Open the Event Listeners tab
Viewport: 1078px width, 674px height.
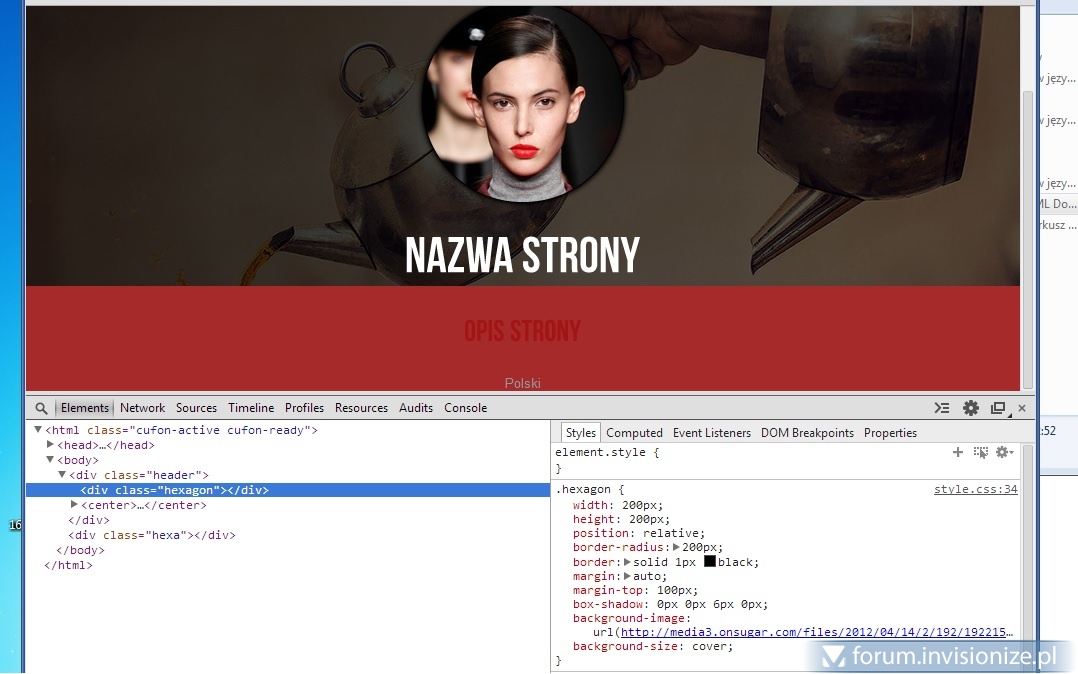coord(711,433)
